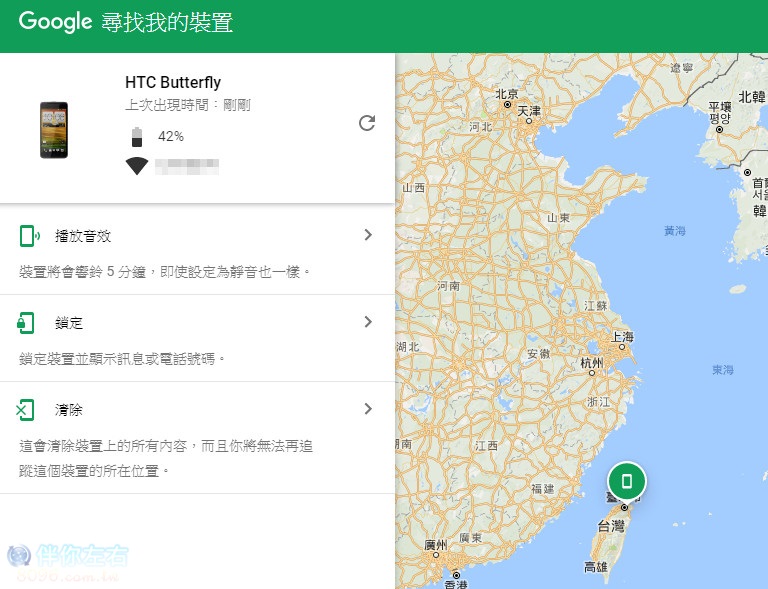This screenshot has height=589, width=768.
Task: Click 安徽 province label on map
Action: click(x=539, y=353)
